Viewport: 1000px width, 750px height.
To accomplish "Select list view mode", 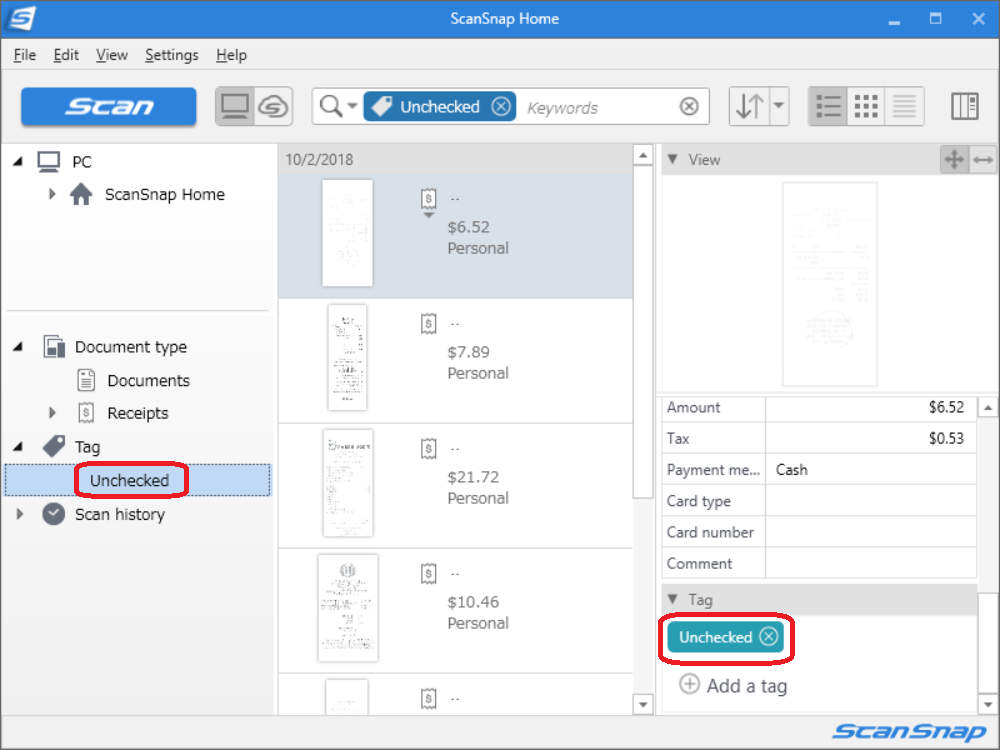I will pos(828,106).
